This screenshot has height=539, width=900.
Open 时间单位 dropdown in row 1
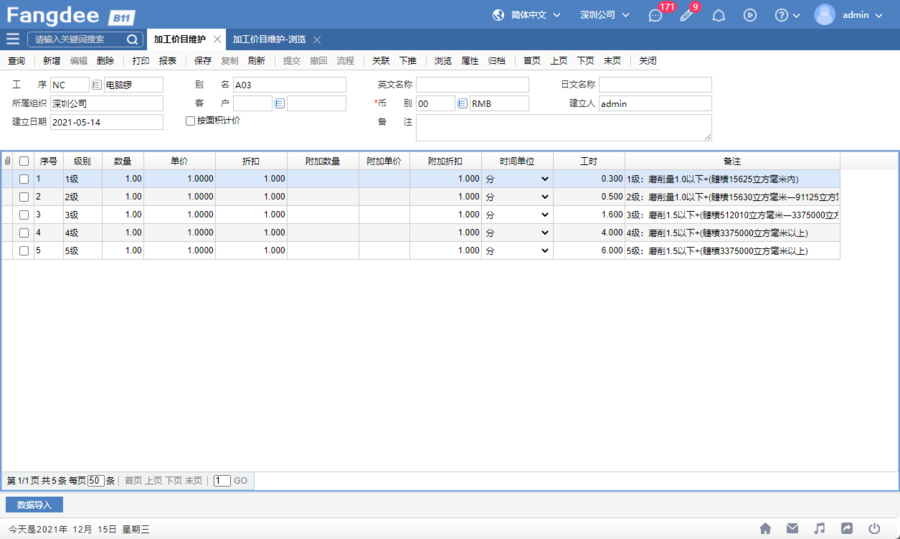(517, 179)
